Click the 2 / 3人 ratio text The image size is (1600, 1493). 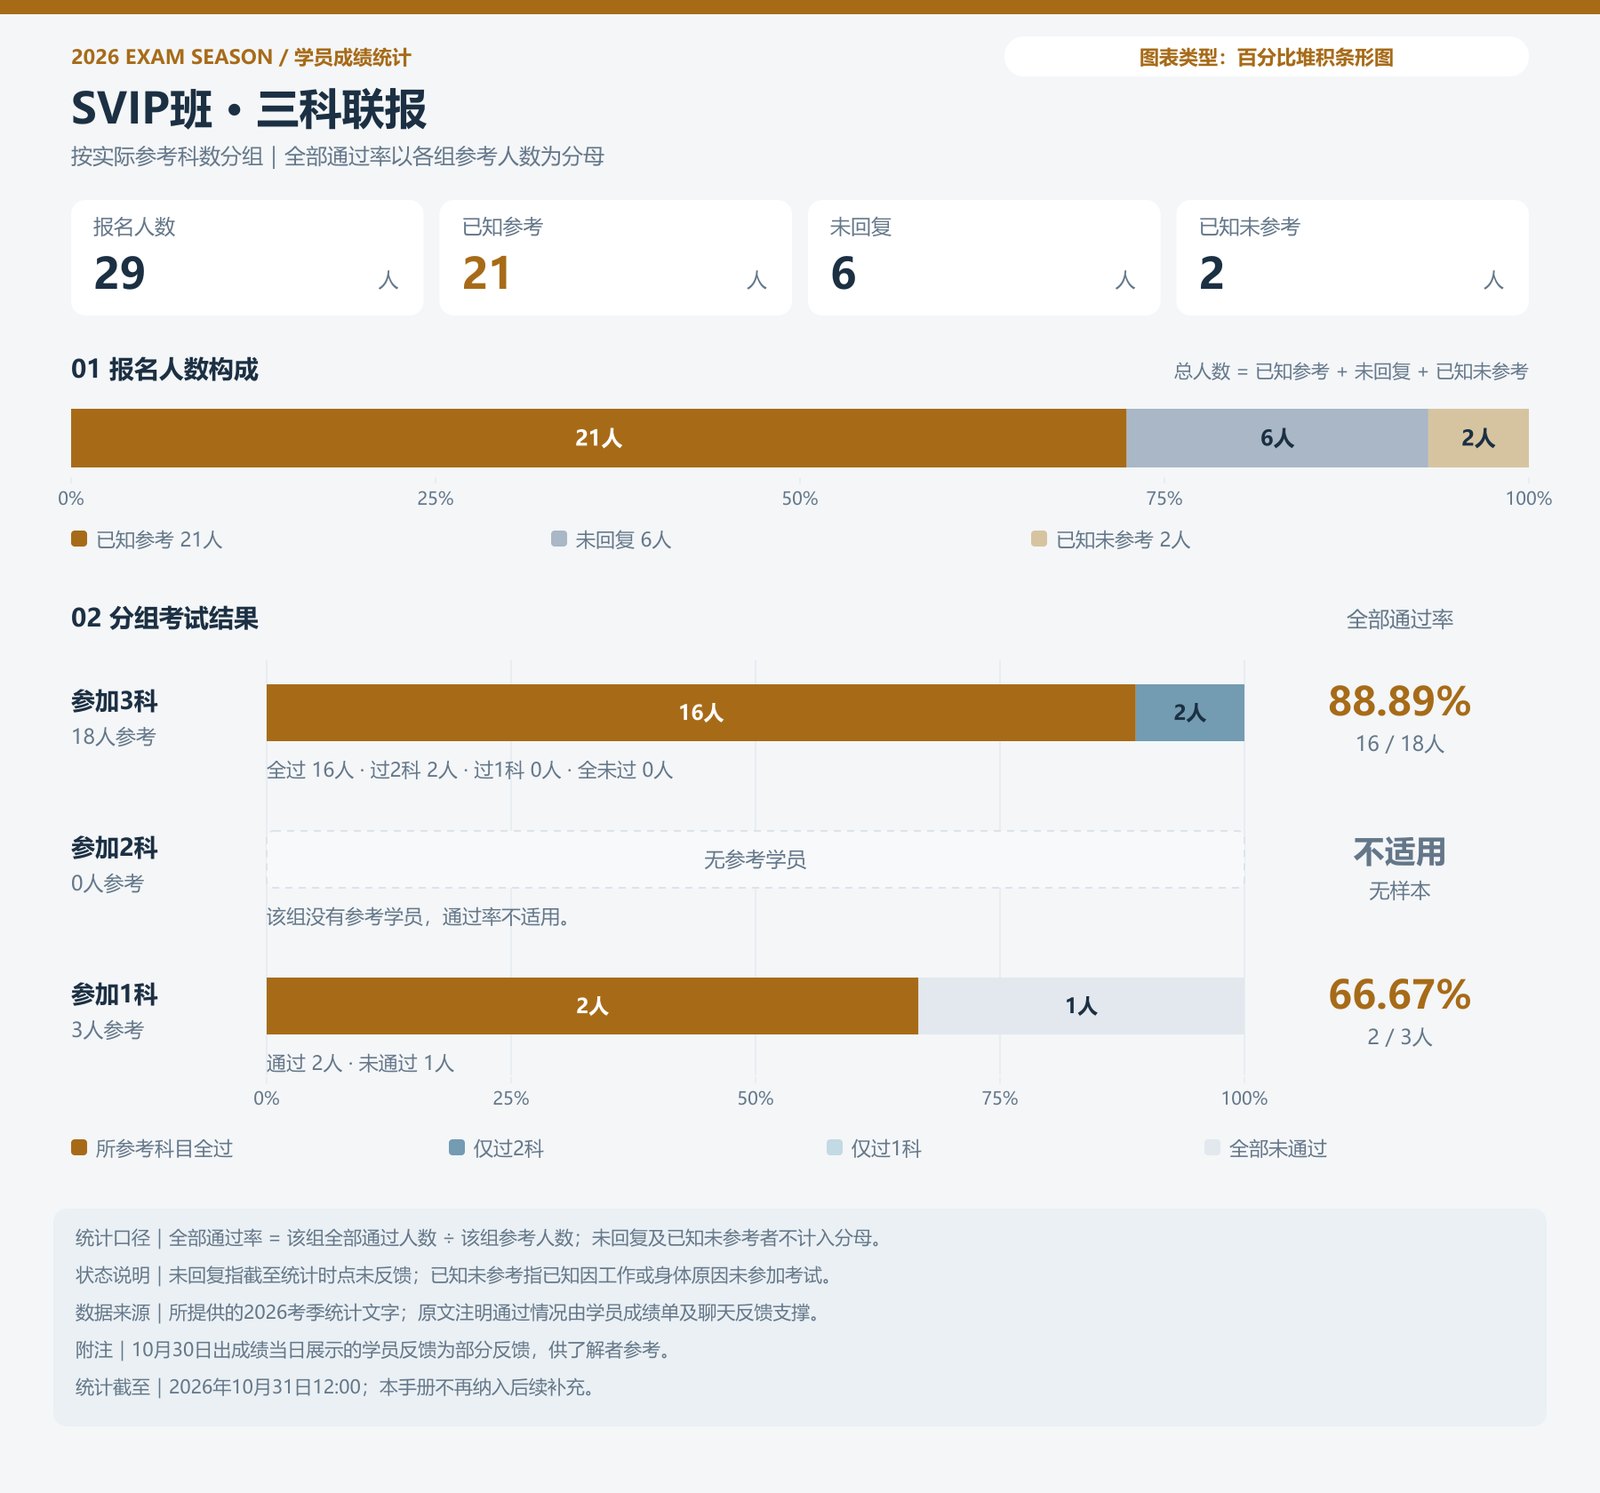[x=1399, y=1036]
